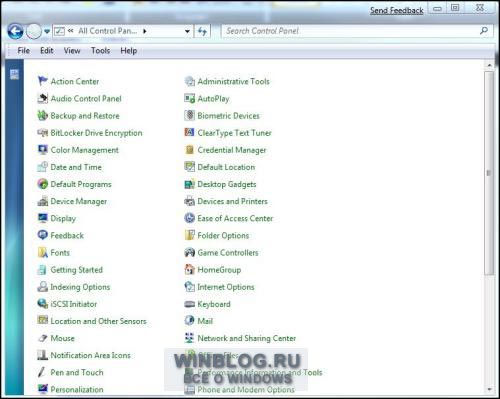This screenshot has height=399, width=500.
Task: Open the recent pages dropdown arrow
Action: (47, 31)
